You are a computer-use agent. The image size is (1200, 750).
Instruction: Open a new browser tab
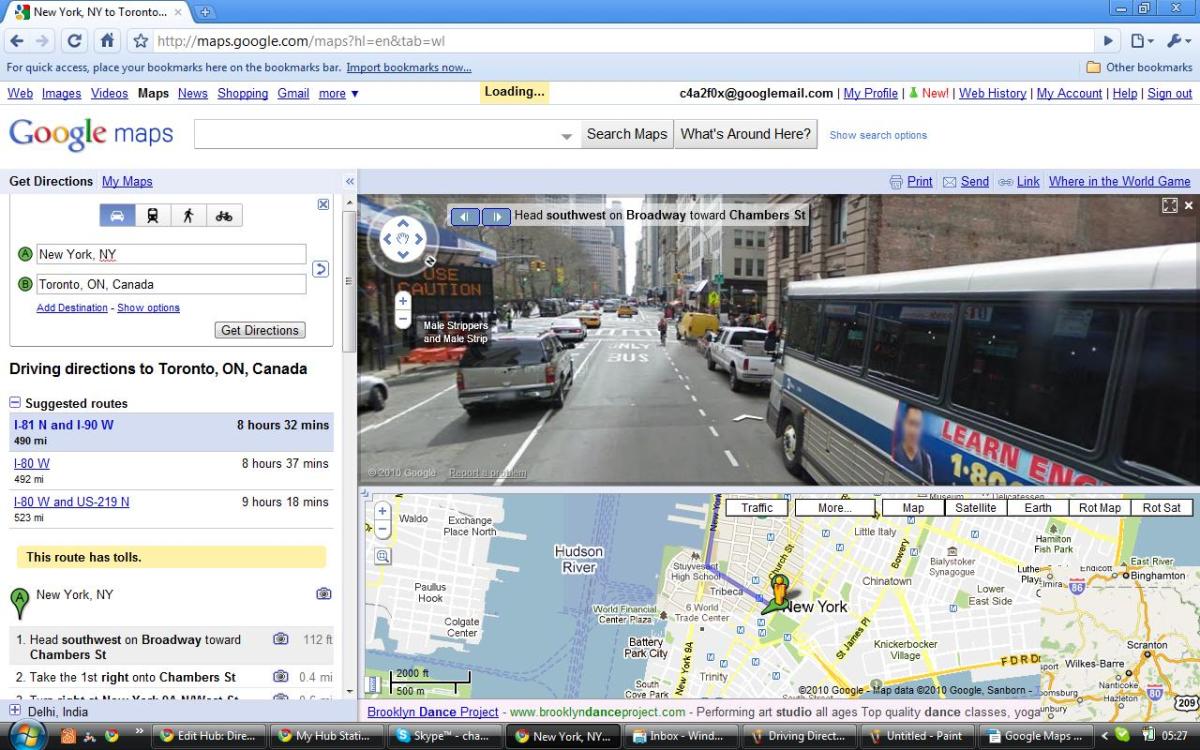tap(206, 12)
